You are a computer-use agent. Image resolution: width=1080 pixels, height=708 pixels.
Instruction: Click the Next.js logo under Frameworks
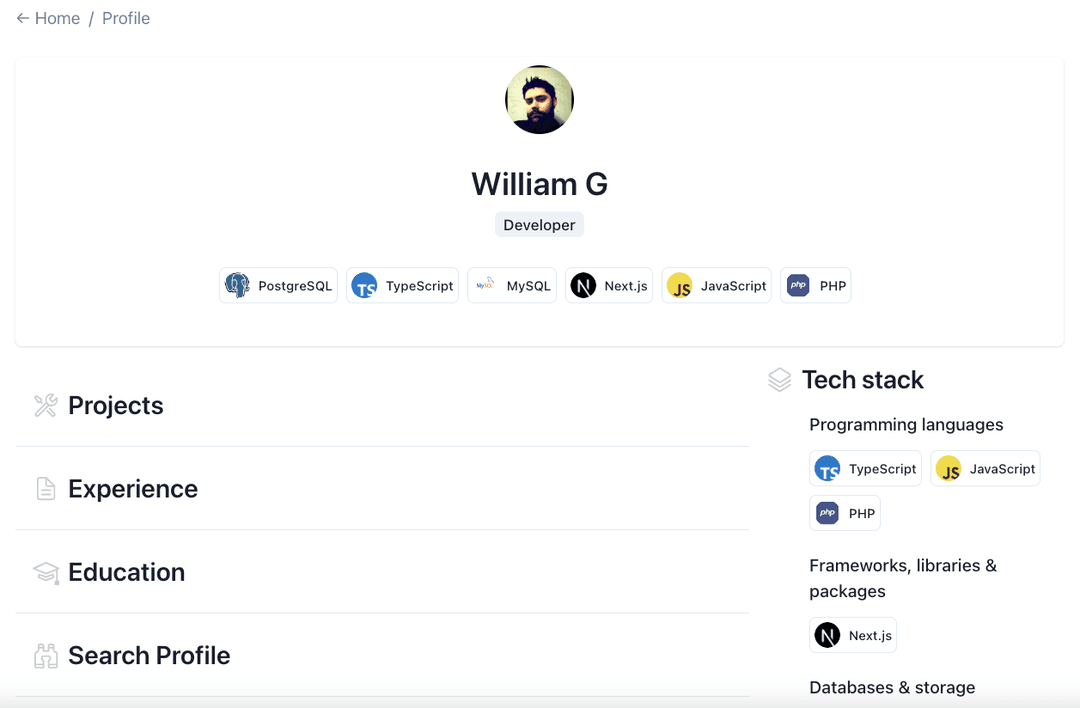[x=827, y=634]
